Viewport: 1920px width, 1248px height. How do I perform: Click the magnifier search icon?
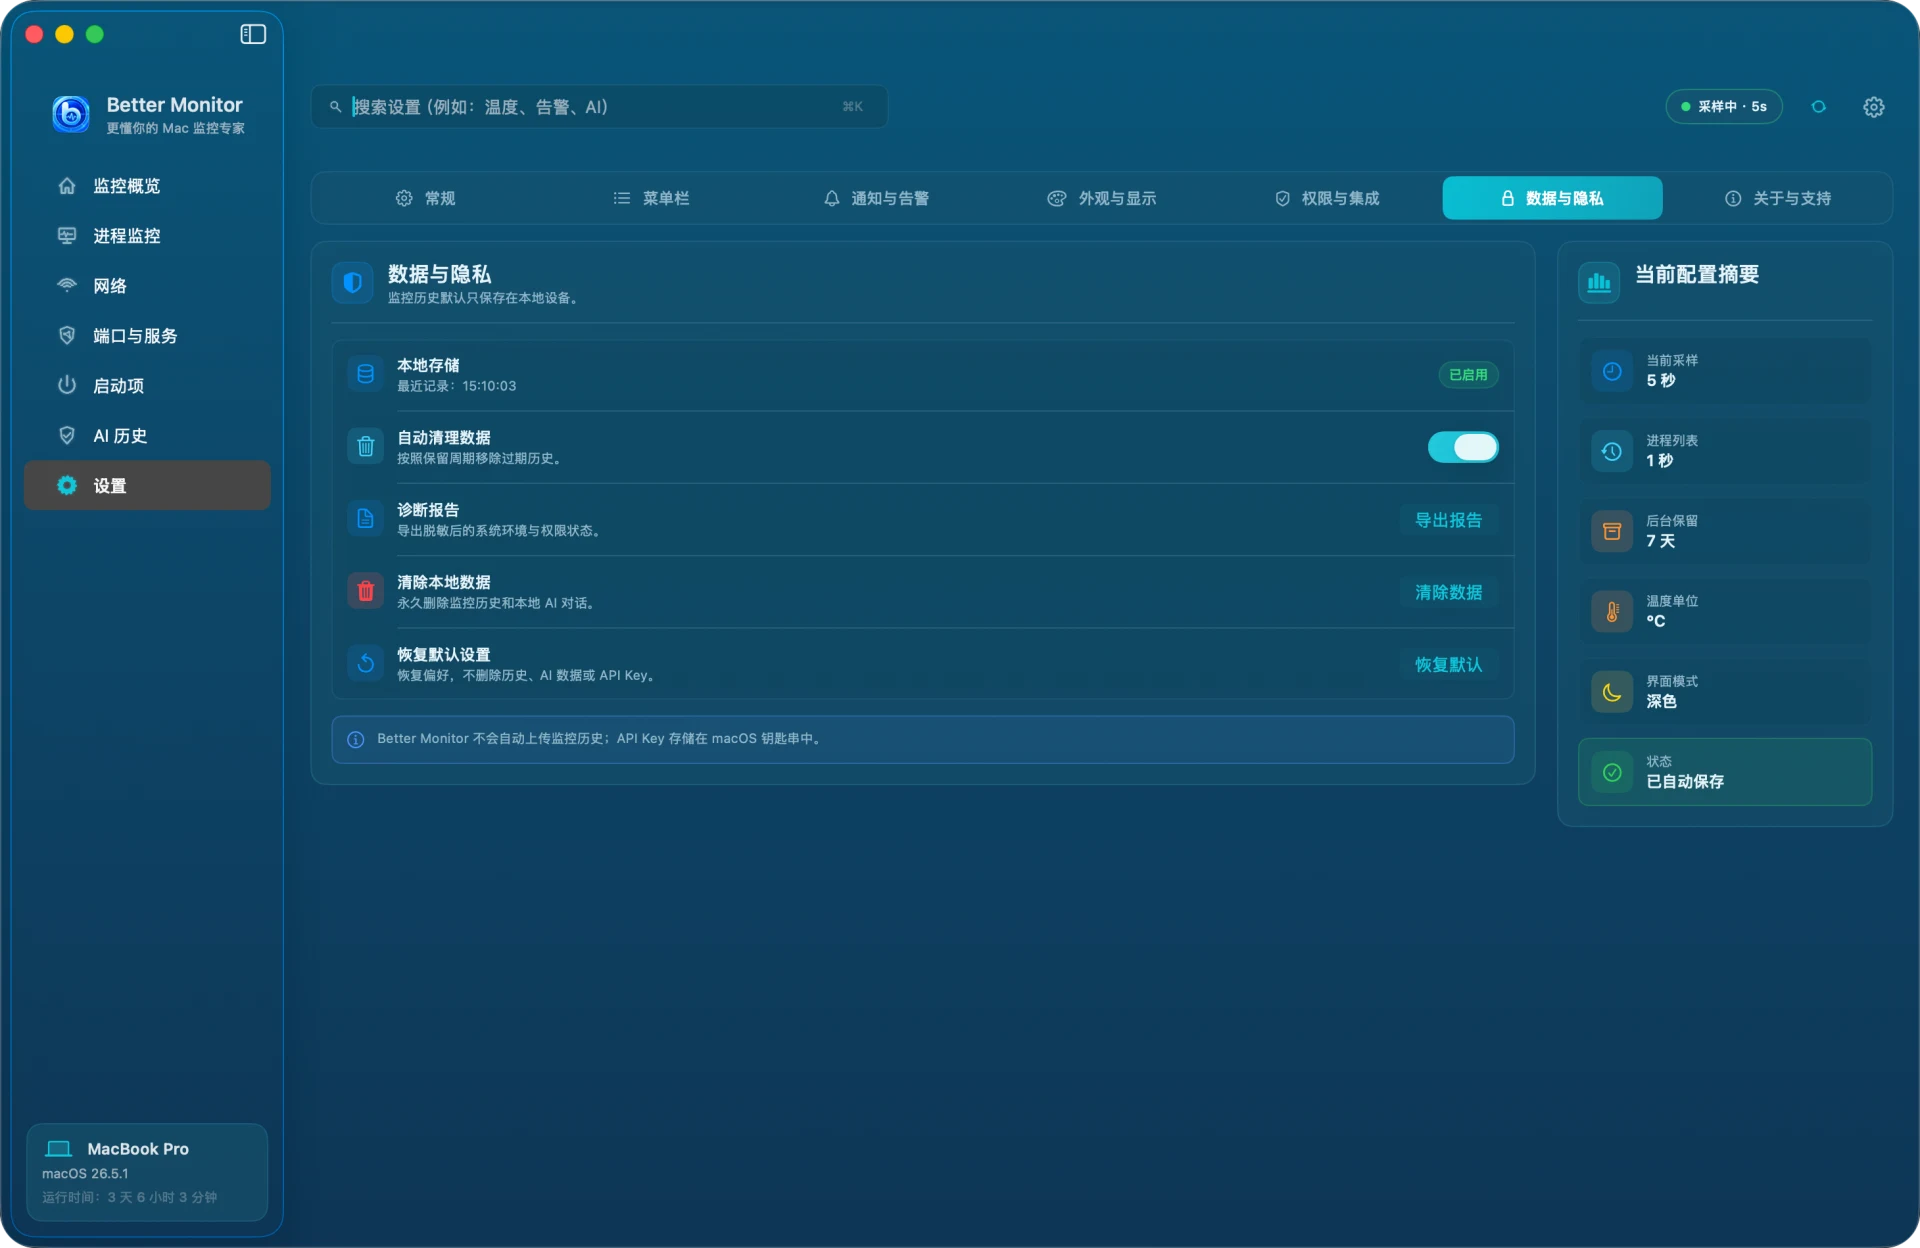[x=336, y=107]
